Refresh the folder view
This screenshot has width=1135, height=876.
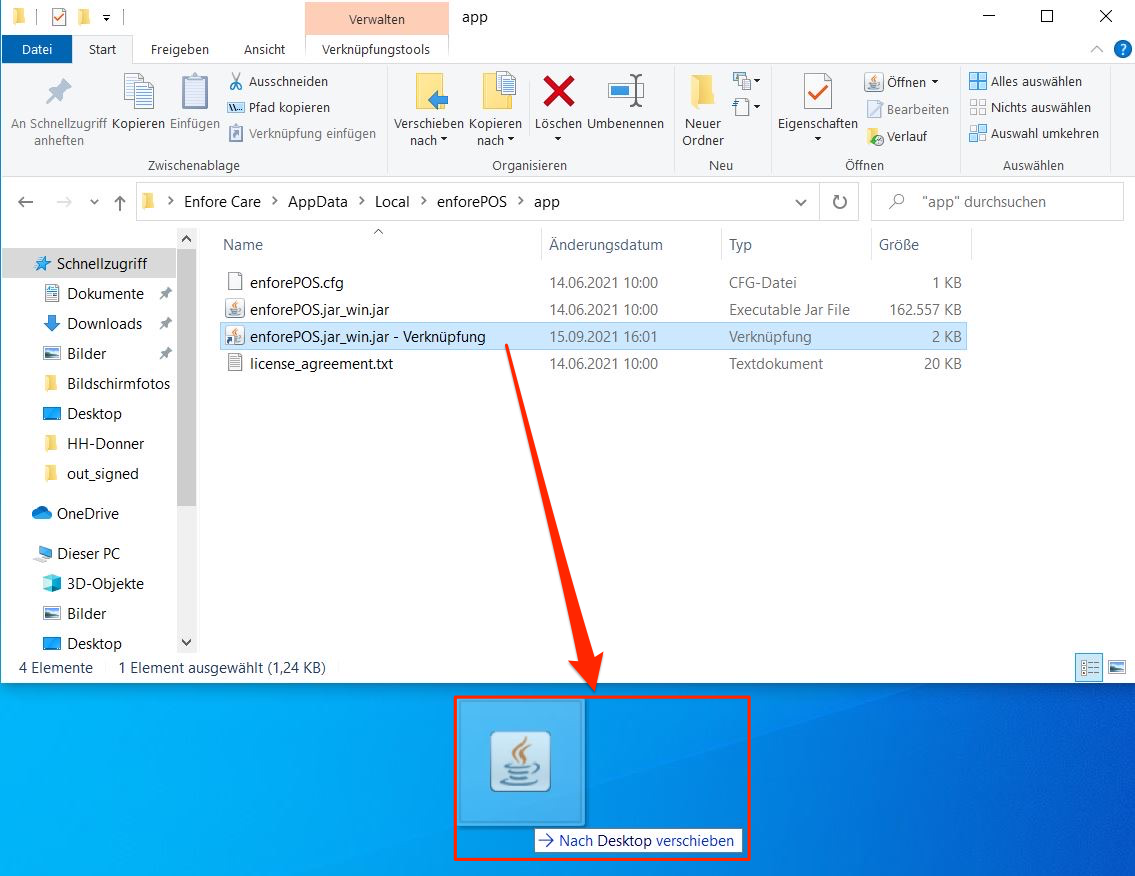point(839,202)
